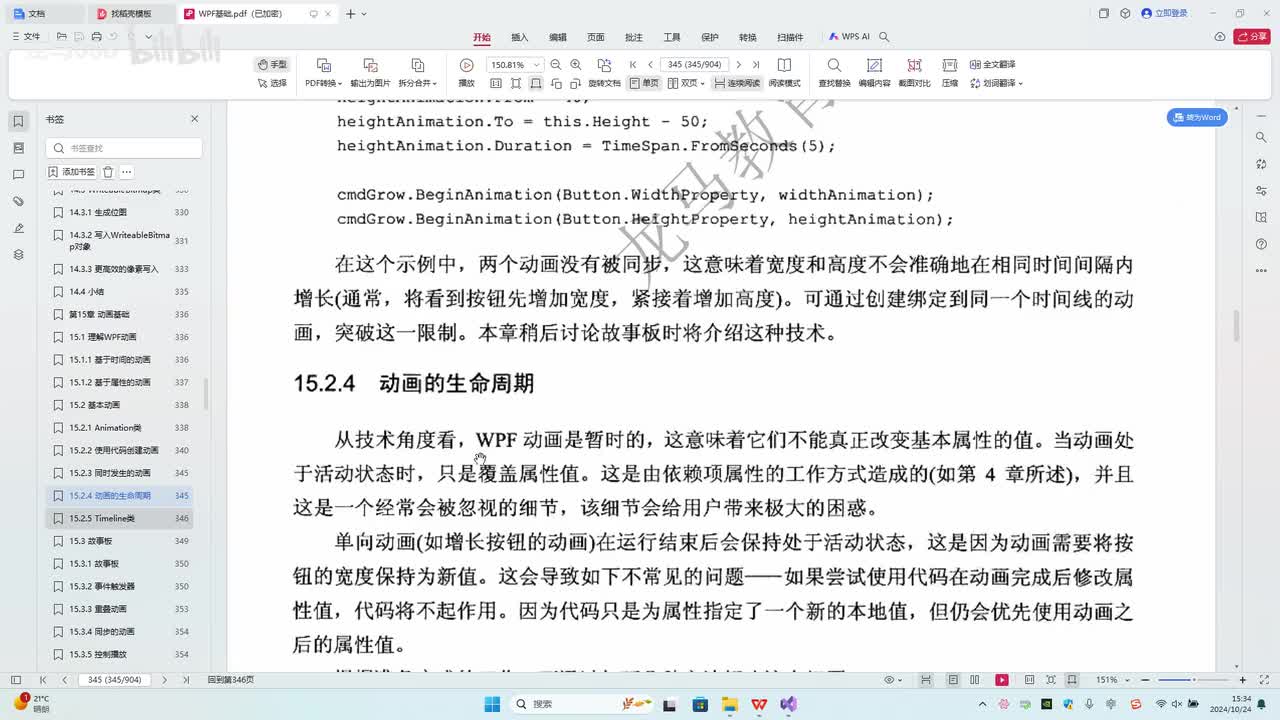Open the 双页 double page dropdown
Viewport: 1280px width, 720px height.
click(x=687, y=83)
